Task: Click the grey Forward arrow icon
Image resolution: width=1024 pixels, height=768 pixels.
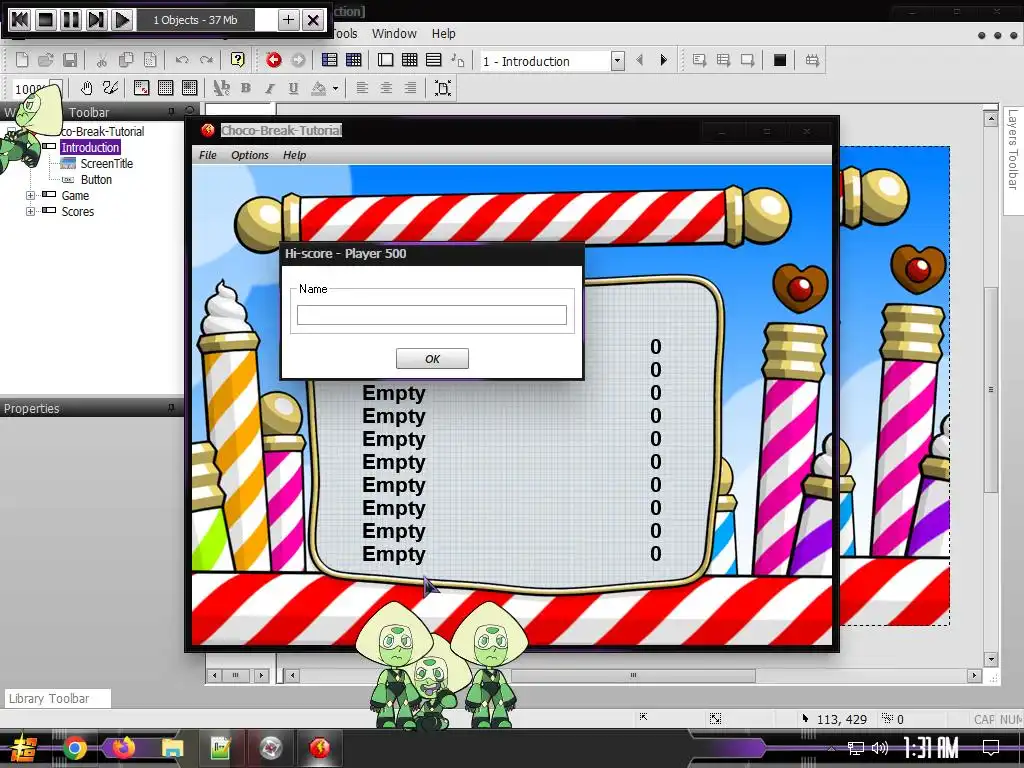Action: pyautogui.click(x=298, y=60)
